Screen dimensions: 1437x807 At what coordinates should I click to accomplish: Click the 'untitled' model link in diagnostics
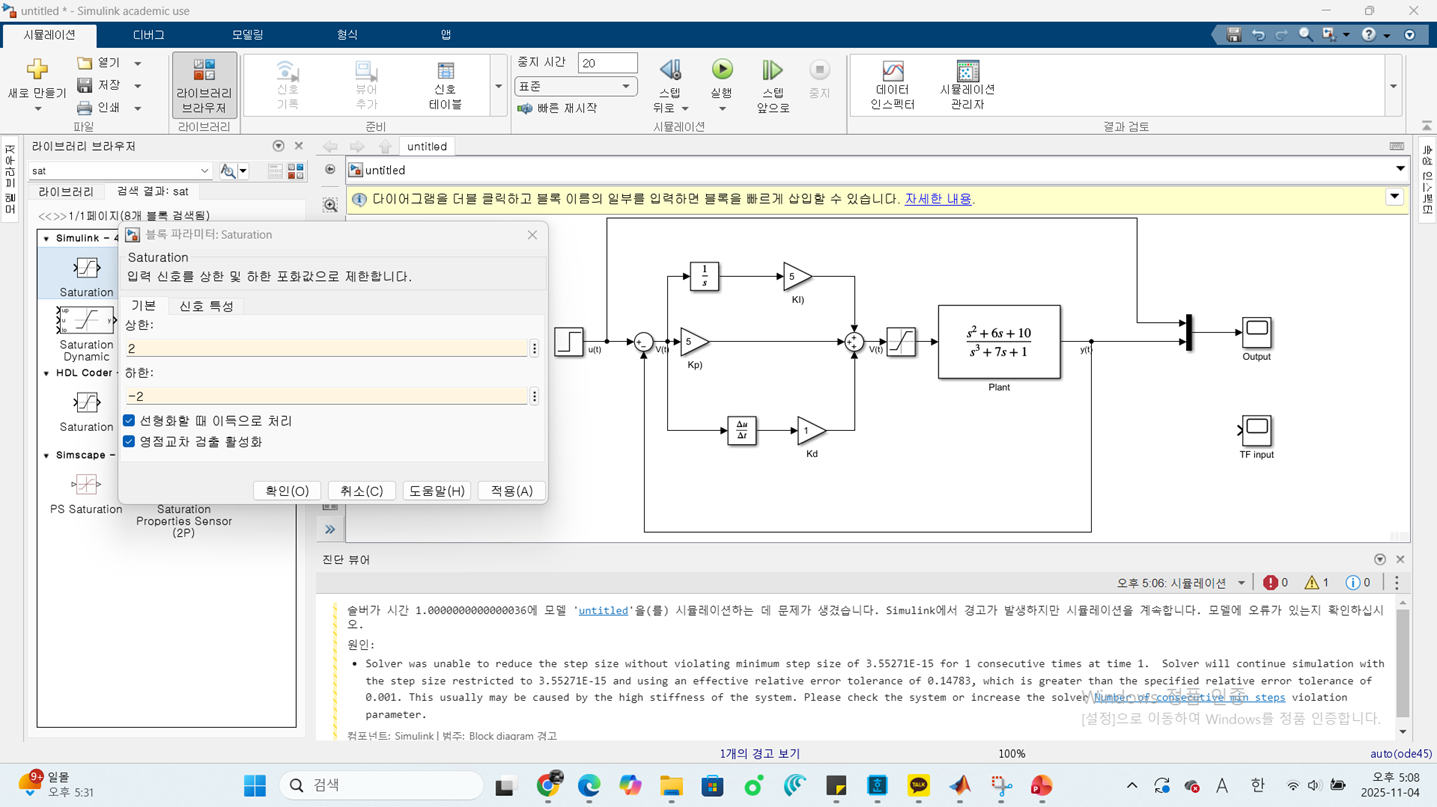[603, 610]
